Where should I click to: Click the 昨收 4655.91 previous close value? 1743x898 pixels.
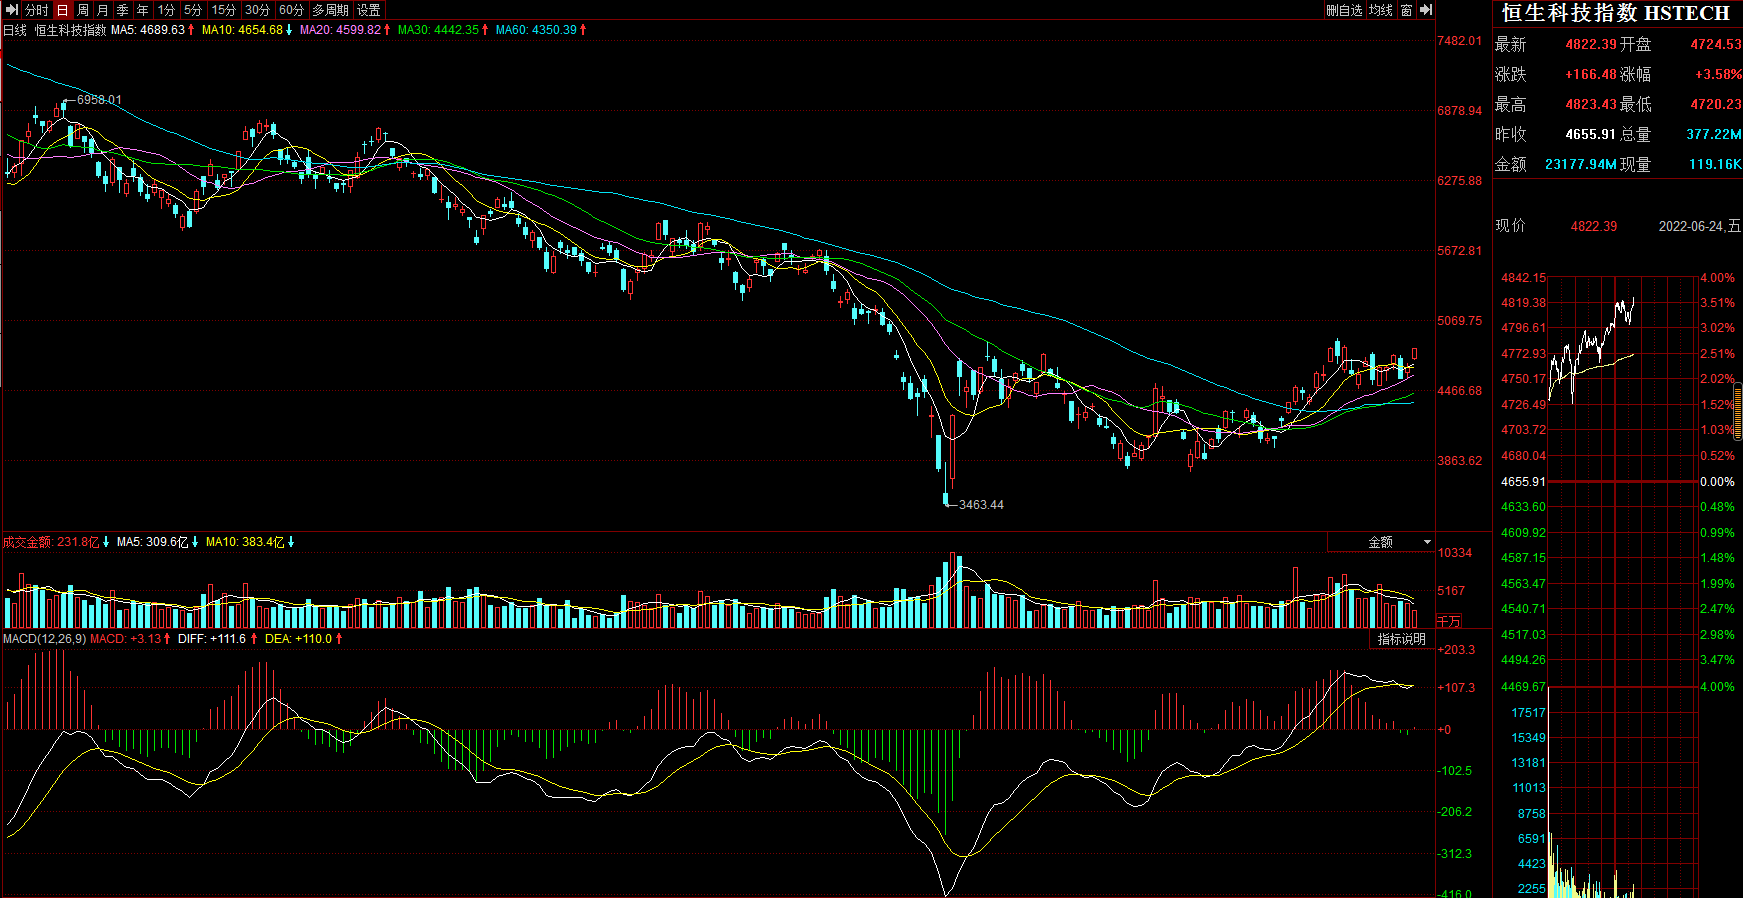pos(1590,135)
